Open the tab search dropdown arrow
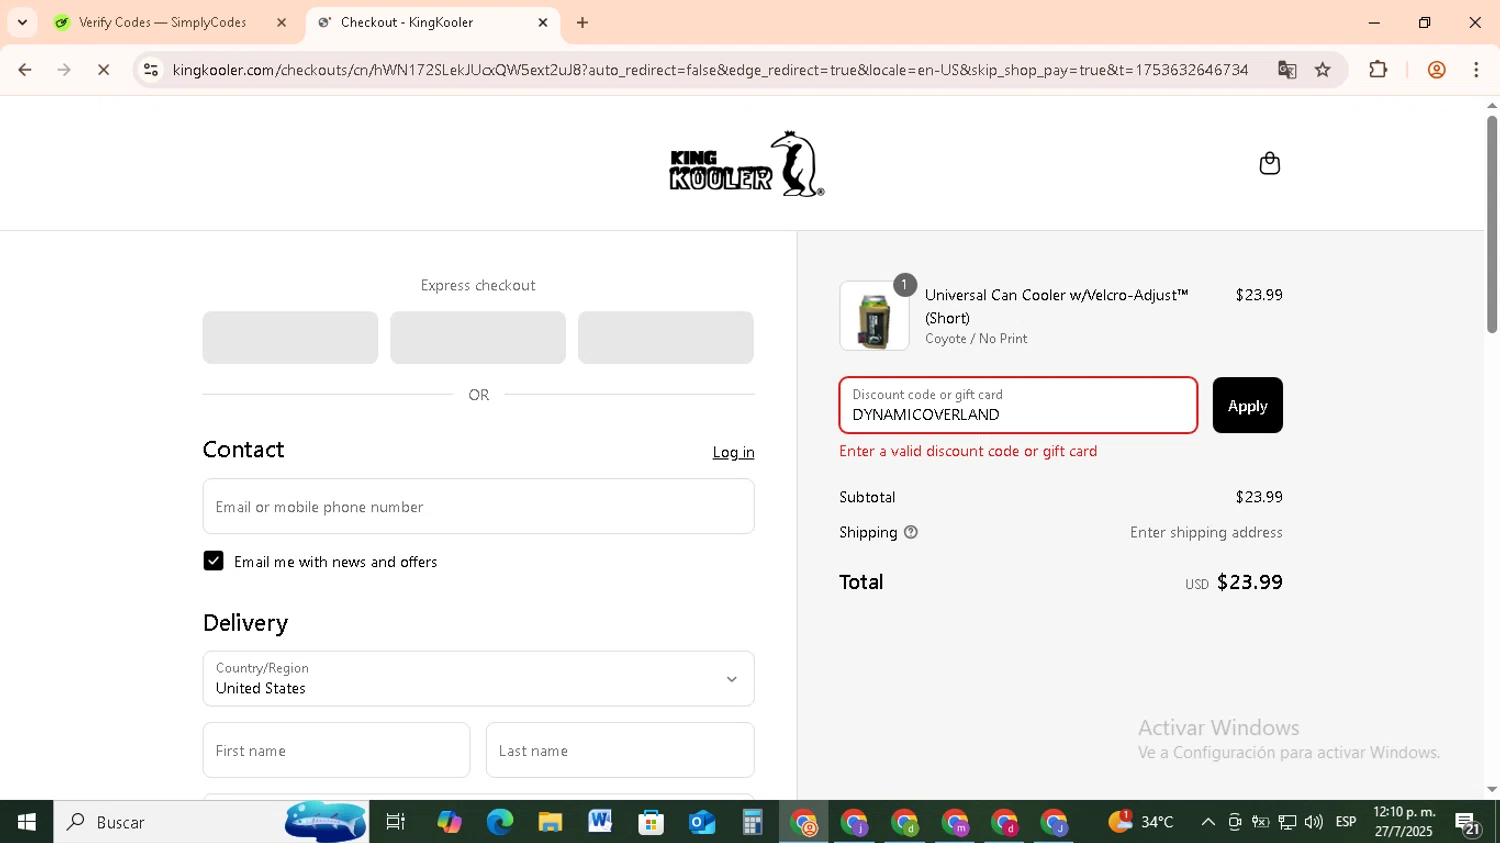1500x843 pixels. (x=22, y=22)
